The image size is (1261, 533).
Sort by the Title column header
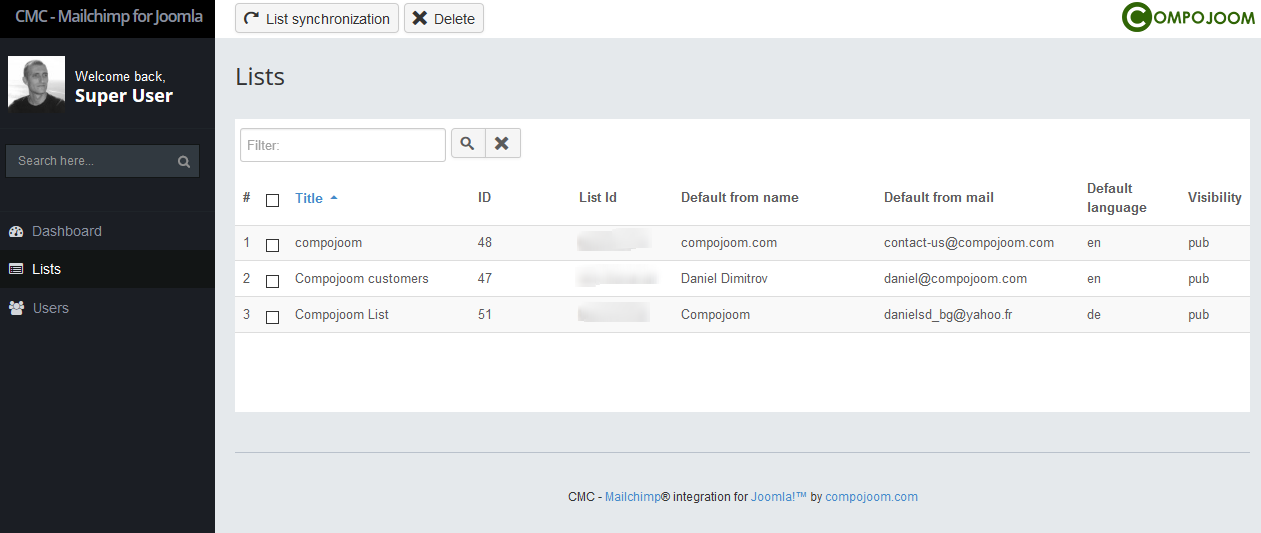(309, 198)
